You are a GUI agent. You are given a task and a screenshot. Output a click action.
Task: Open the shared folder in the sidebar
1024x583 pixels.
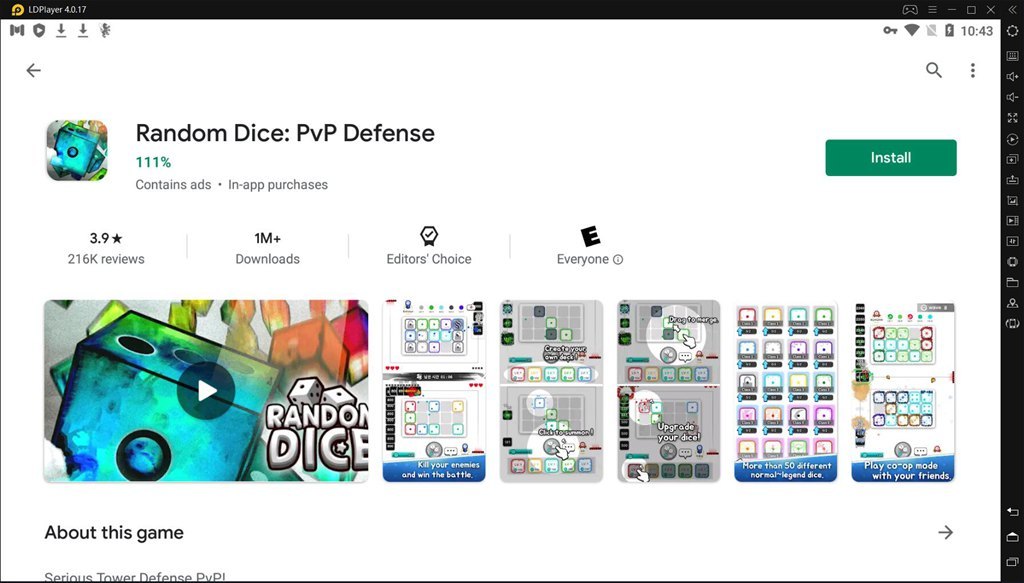1012,282
